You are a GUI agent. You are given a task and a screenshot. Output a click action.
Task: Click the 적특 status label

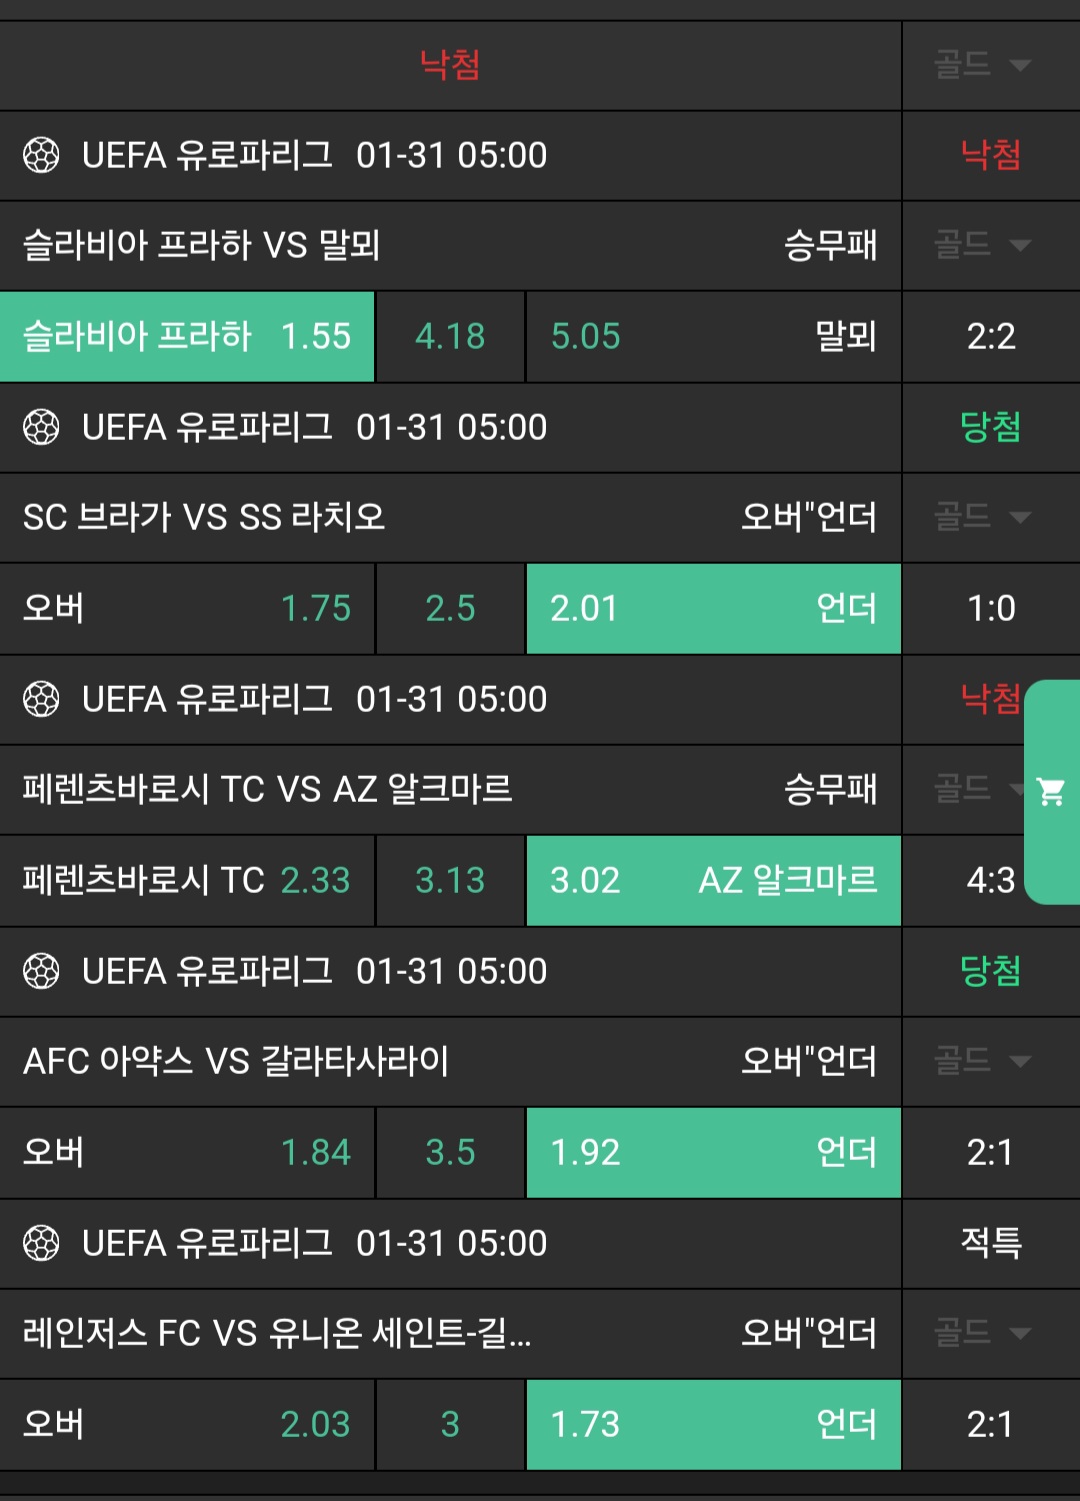pyautogui.click(x=990, y=1243)
